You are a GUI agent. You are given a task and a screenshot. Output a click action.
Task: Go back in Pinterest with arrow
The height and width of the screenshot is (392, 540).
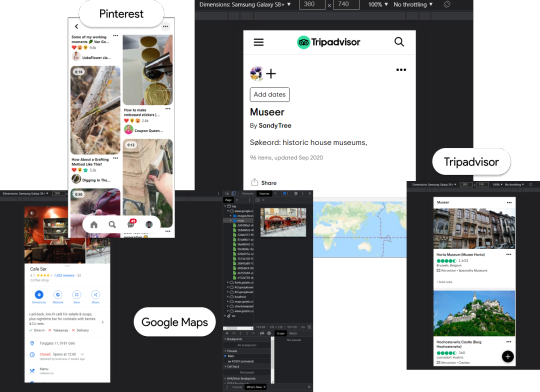click(76, 27)
